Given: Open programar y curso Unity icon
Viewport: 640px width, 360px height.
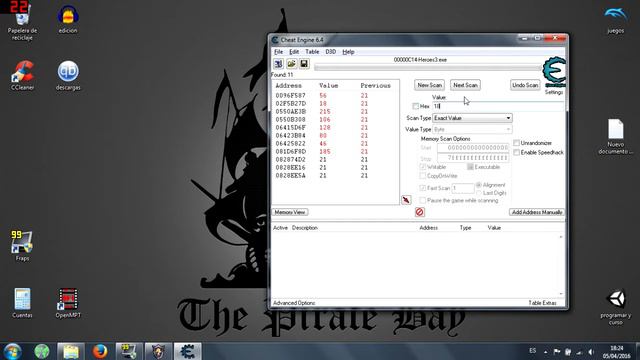Looking at the screenshot, I should 616,307.
